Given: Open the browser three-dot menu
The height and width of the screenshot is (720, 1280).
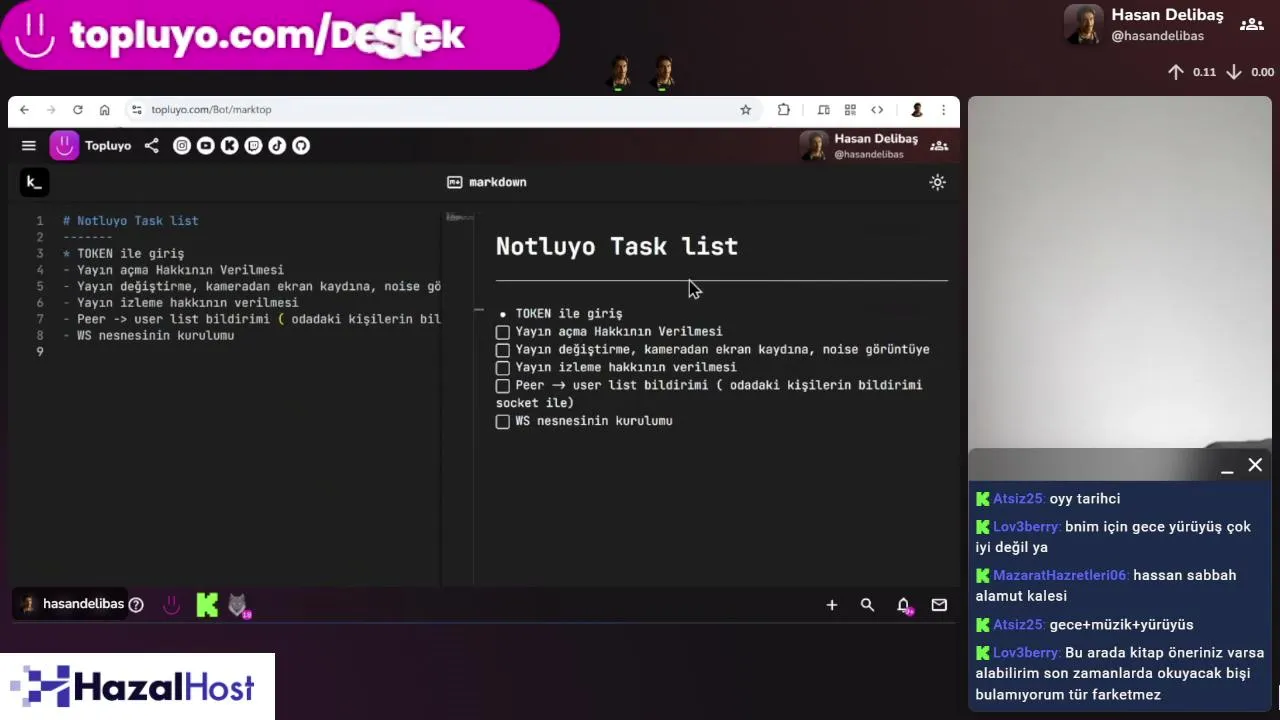Looking at the screenshot, I should (x=943, y=110).
